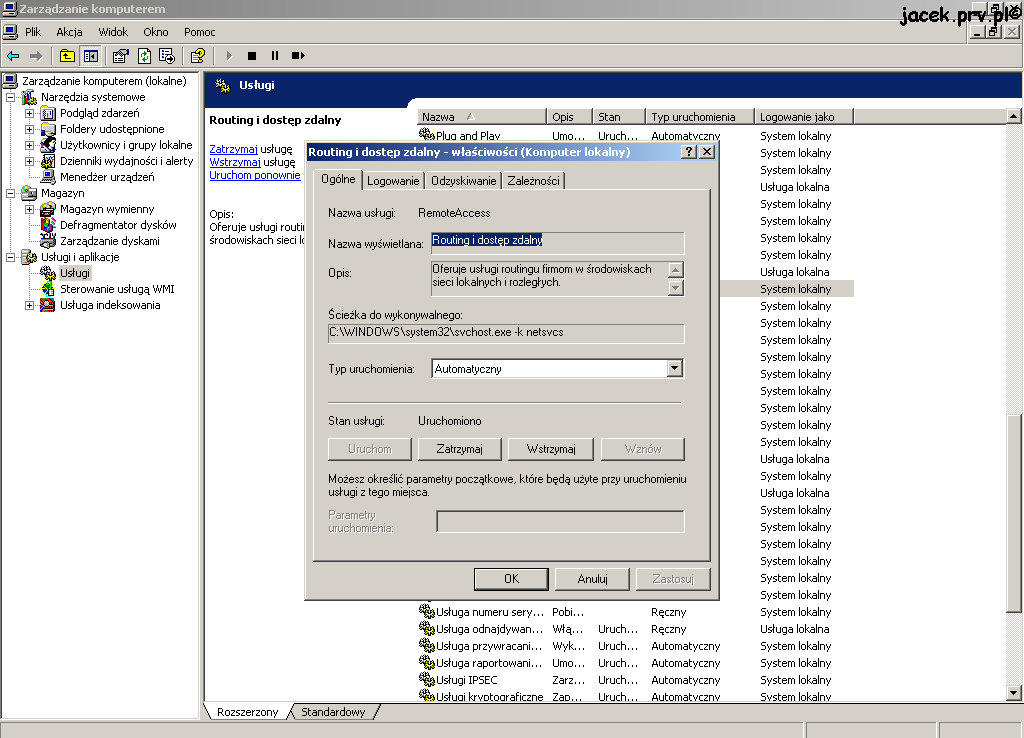The image size is (1024, 738).
Task: Click the Refresh toolbar icon
Action: pyautogui.click(x=144, y=56)
